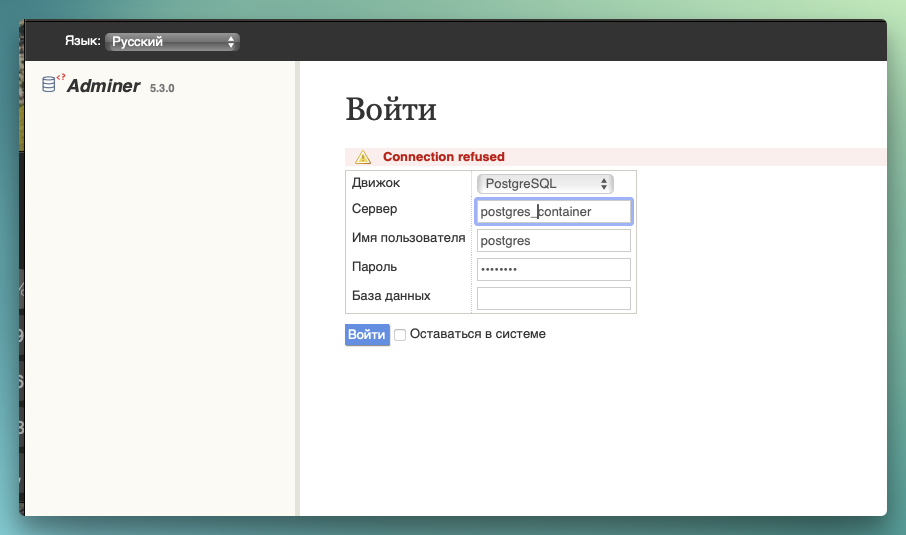Click the blue Войти login button
The height and width of the screenshot is (535, 906).
(367, 335)
